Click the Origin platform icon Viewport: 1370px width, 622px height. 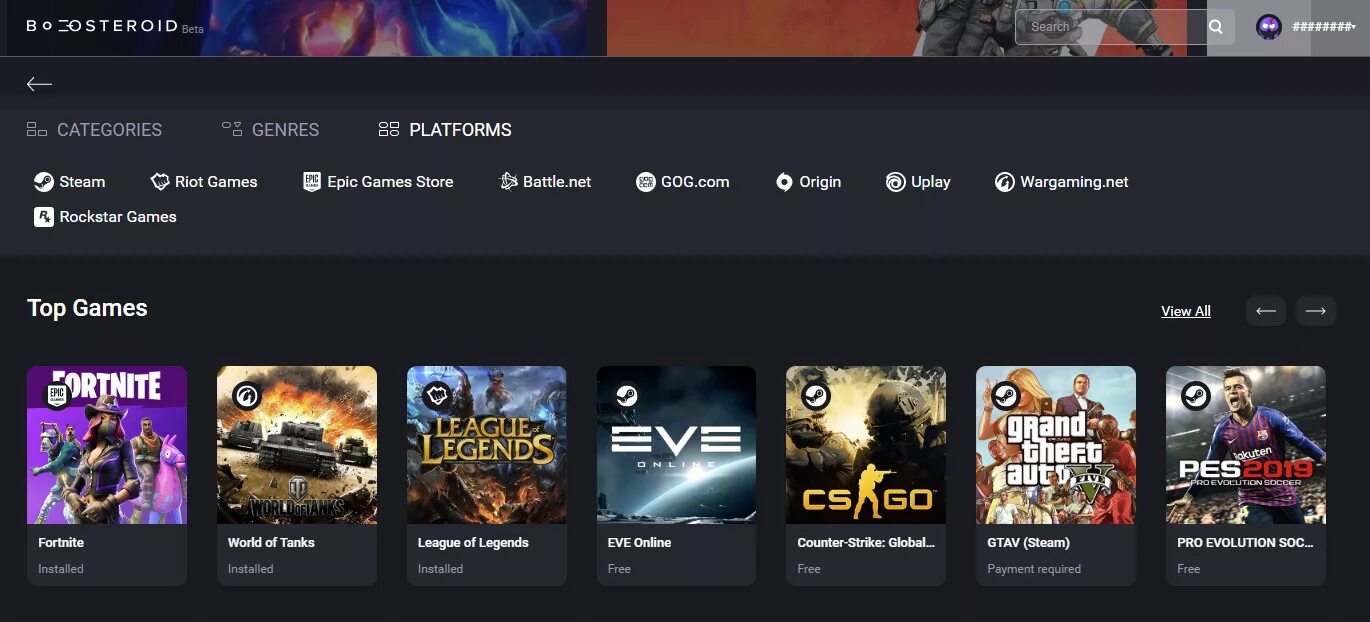(x=784, y=182)
